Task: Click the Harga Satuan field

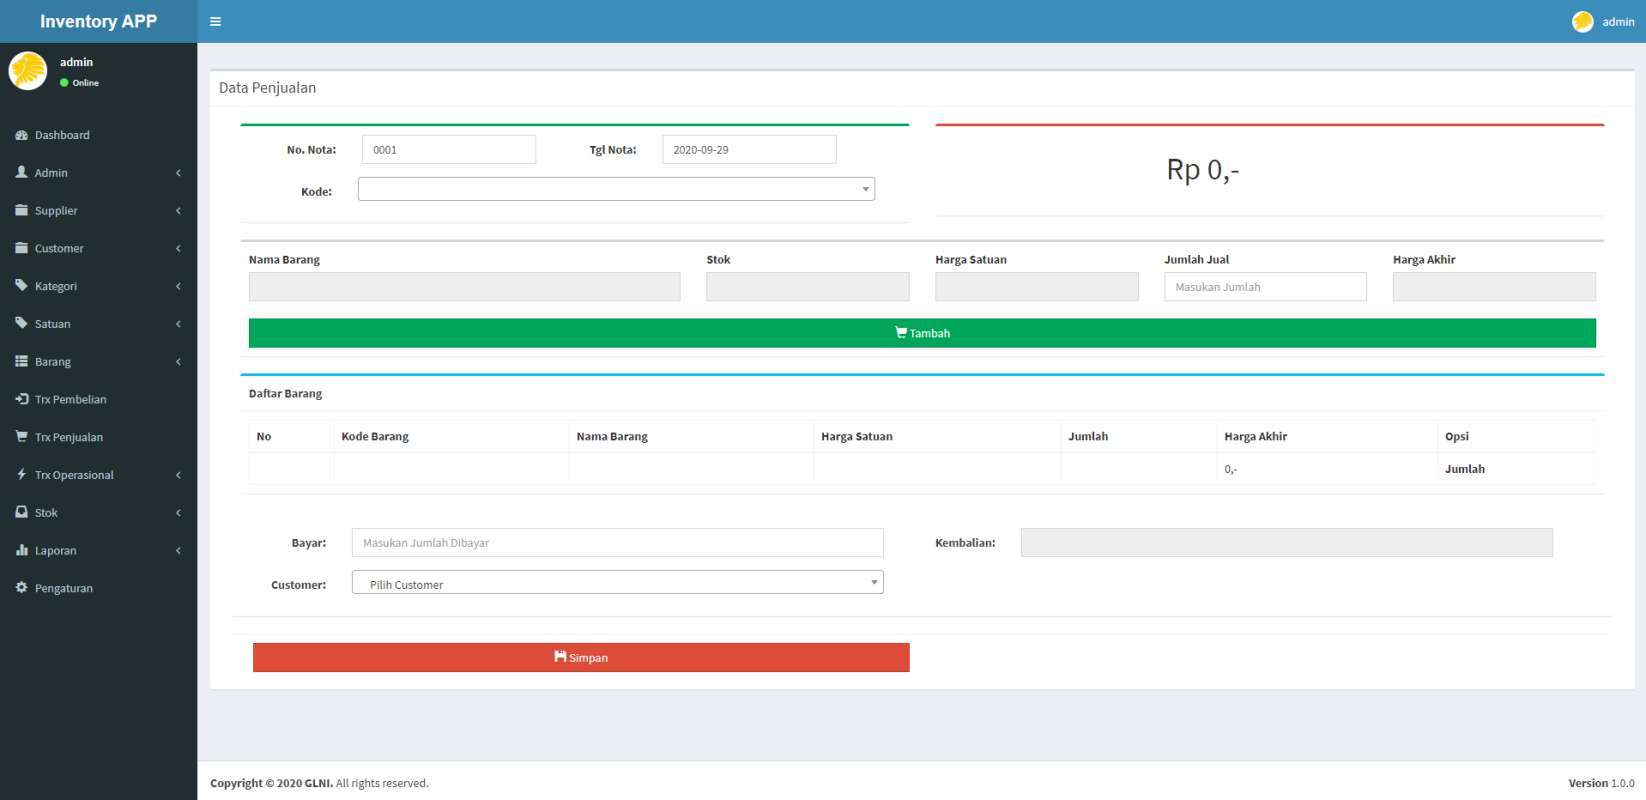Action: (1036, 287)
